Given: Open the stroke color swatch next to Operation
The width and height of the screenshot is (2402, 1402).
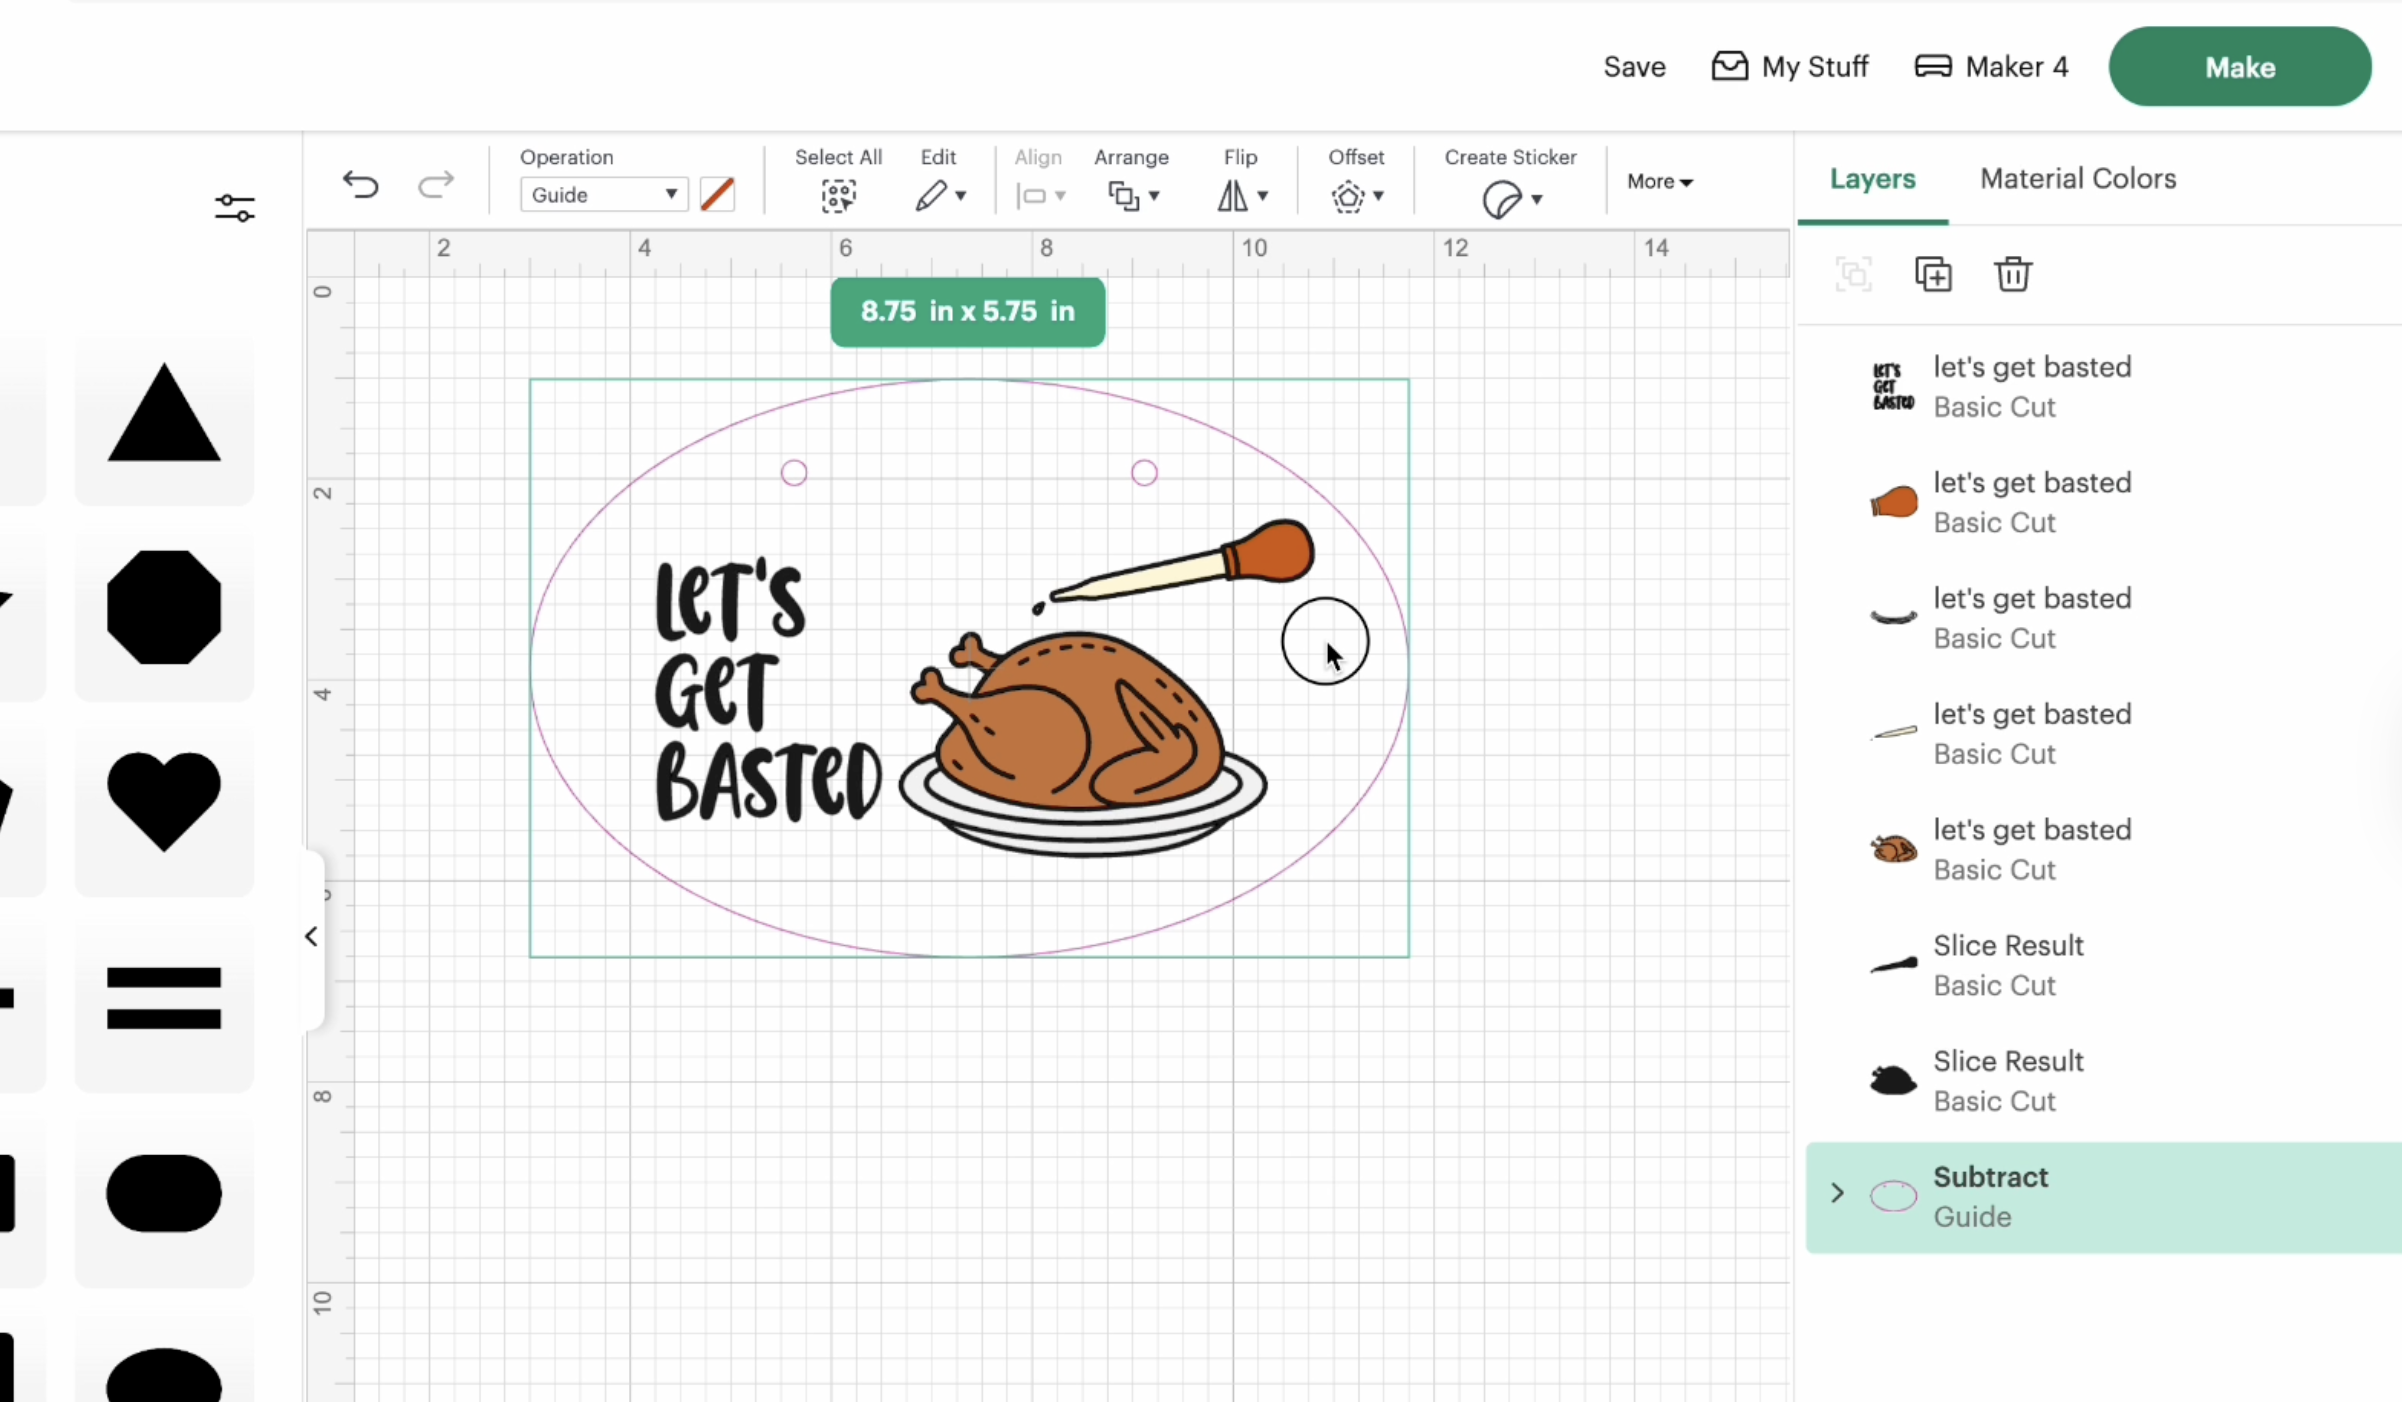Looking at the screenshot, I should point(716,194).
